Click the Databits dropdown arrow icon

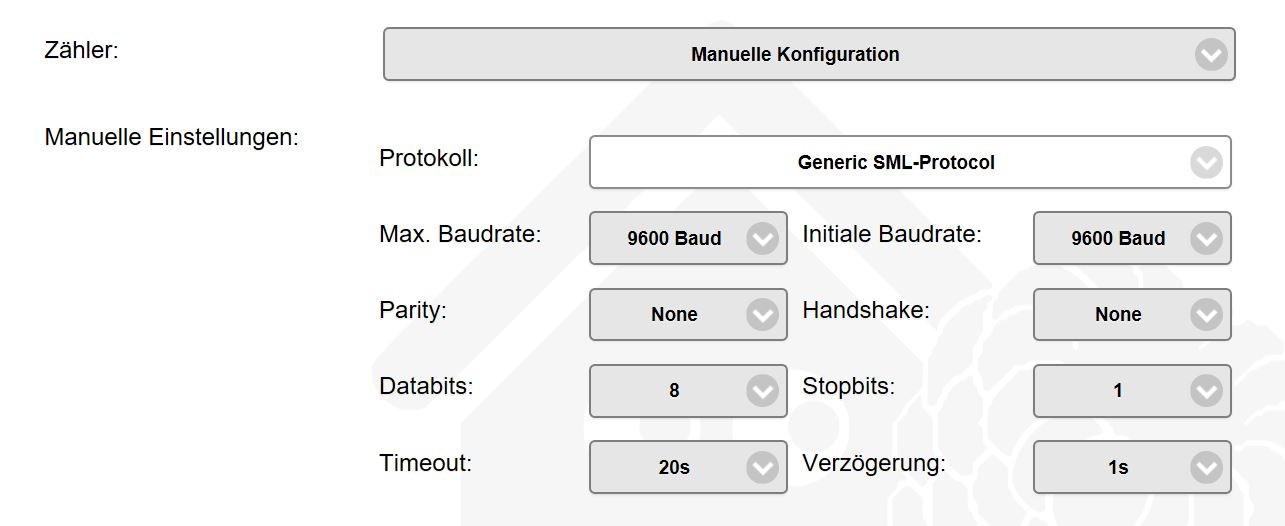coord(762,391)
